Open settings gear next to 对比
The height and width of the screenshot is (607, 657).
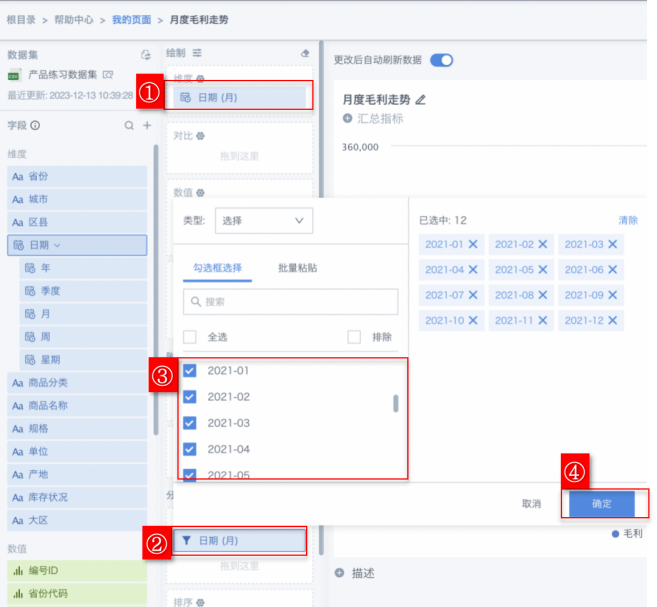click(x=200, y=136)
